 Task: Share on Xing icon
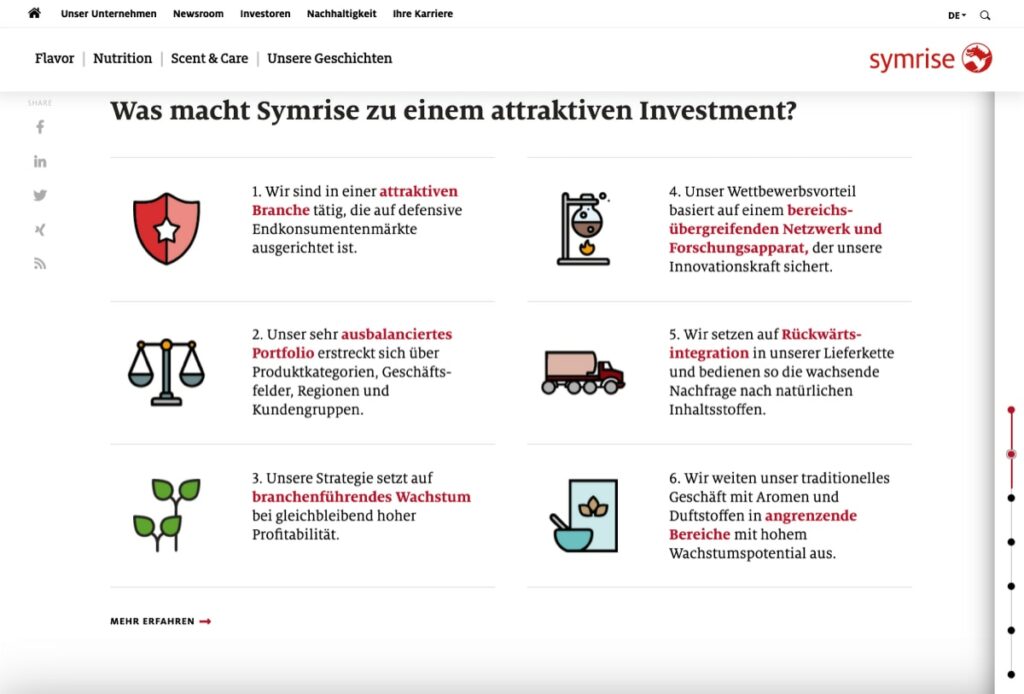[40, 229]
